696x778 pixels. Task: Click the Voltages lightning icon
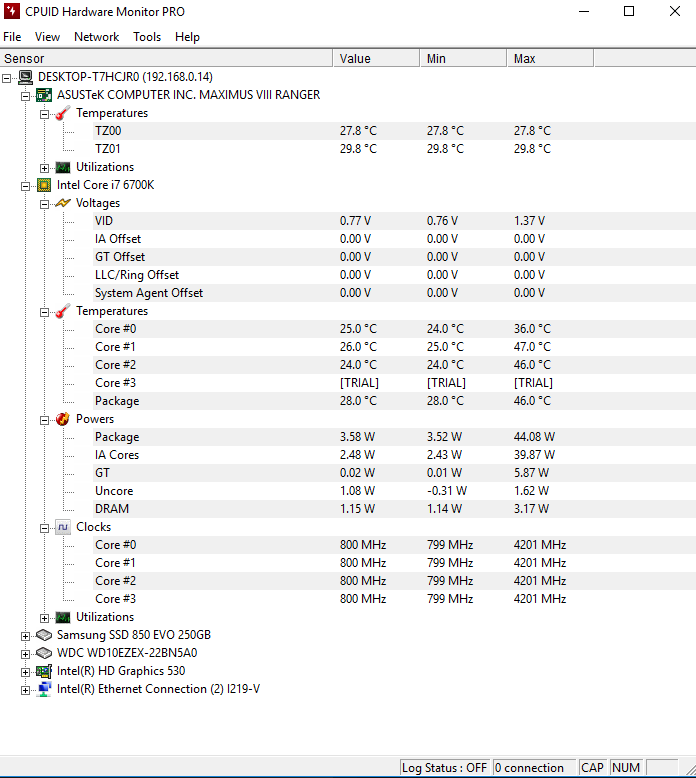(x=63, y=203)
